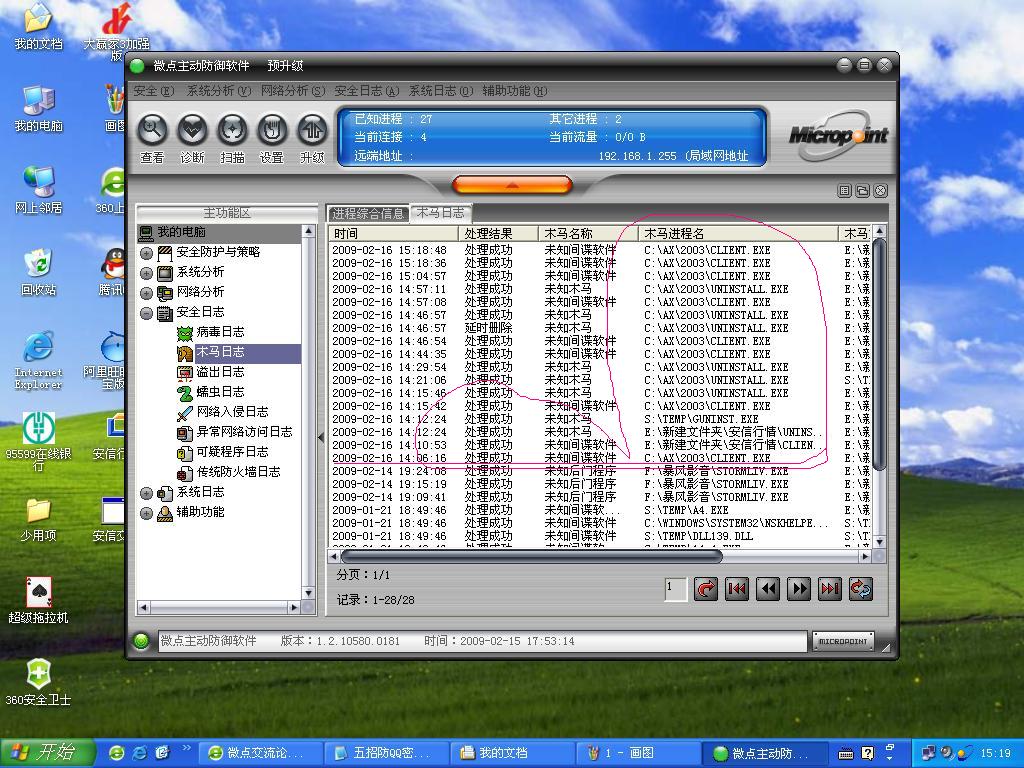
Task: Click the go-to-page red arrow button
Action: click(x=705, y=589)
